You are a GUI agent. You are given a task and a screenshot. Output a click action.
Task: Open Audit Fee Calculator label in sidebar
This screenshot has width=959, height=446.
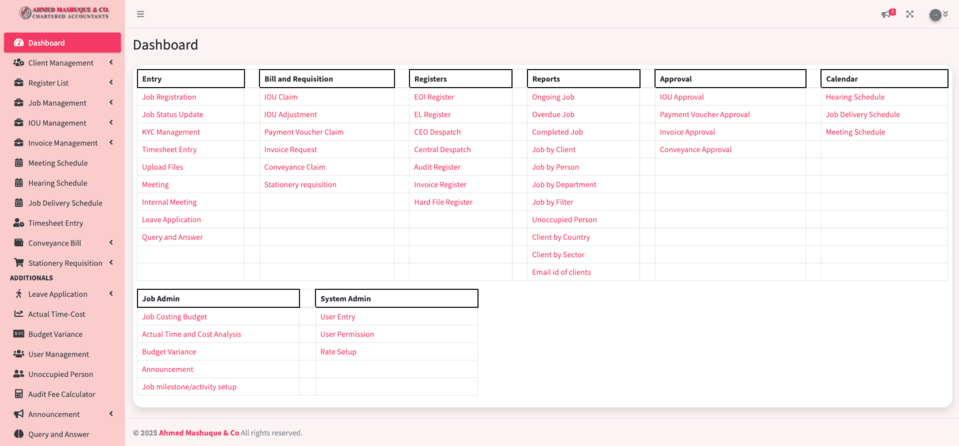[62, 394]
